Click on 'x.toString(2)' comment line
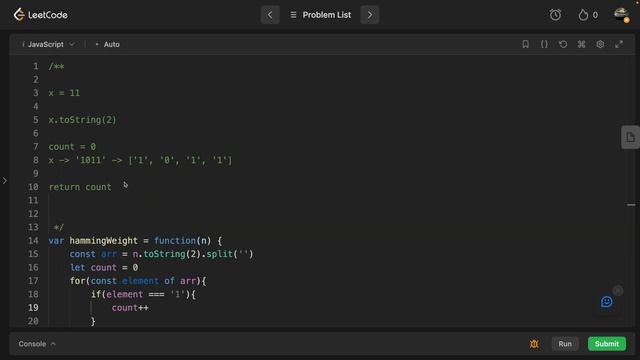The image size is (640, 360). [x=82, y=120]
